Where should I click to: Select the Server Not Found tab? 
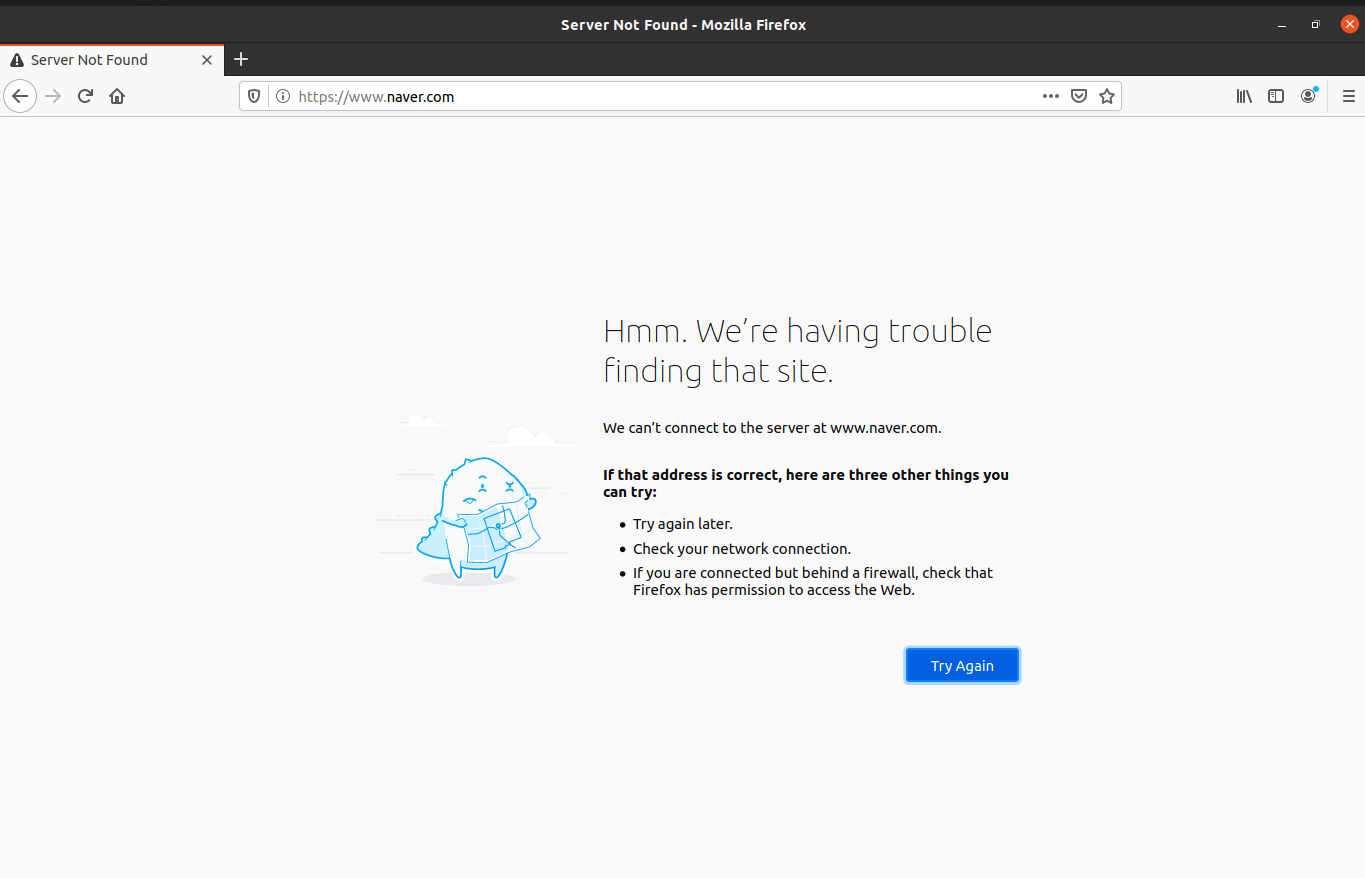[112, 59]
